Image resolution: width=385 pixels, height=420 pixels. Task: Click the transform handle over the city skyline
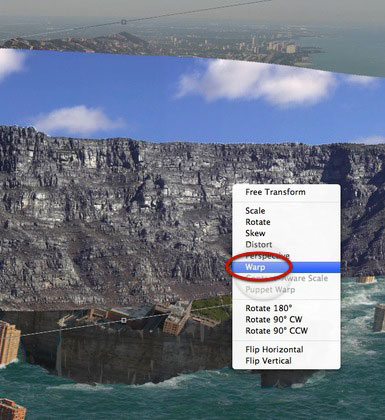(124, 22)
